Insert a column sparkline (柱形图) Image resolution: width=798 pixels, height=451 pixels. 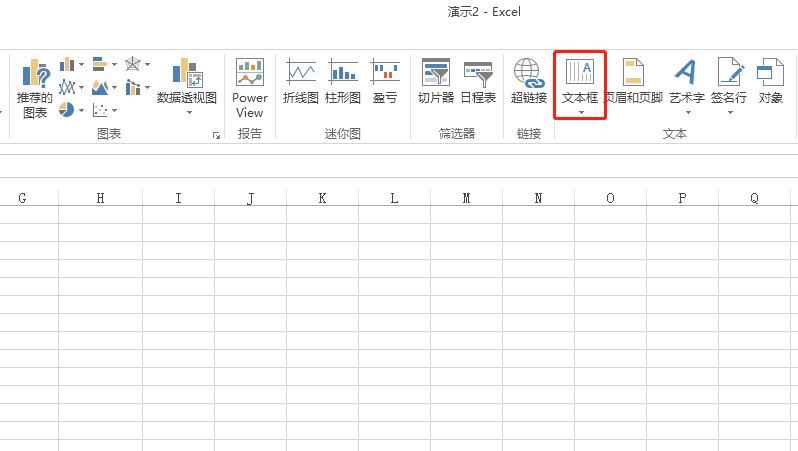342,82
